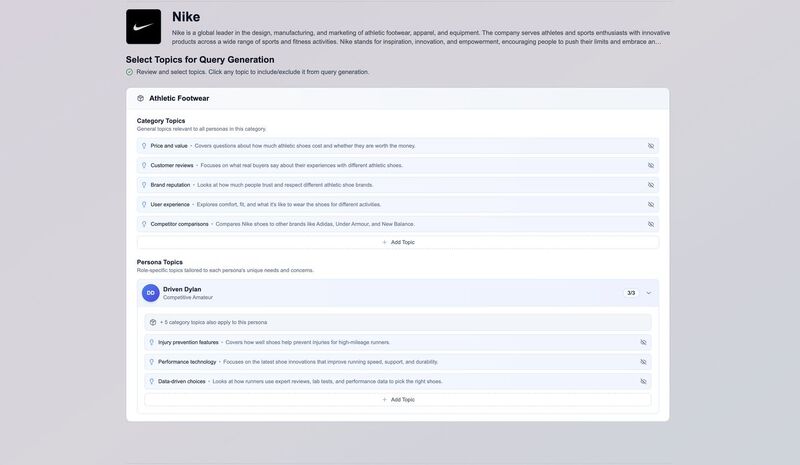800x465 pixels.
Task: Hide the Price and value topic
Action: (651, 146)
